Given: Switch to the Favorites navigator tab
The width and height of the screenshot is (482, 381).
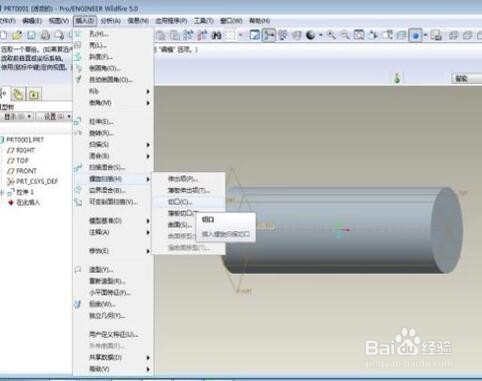Looking at the screenshot, I should 33,95.
